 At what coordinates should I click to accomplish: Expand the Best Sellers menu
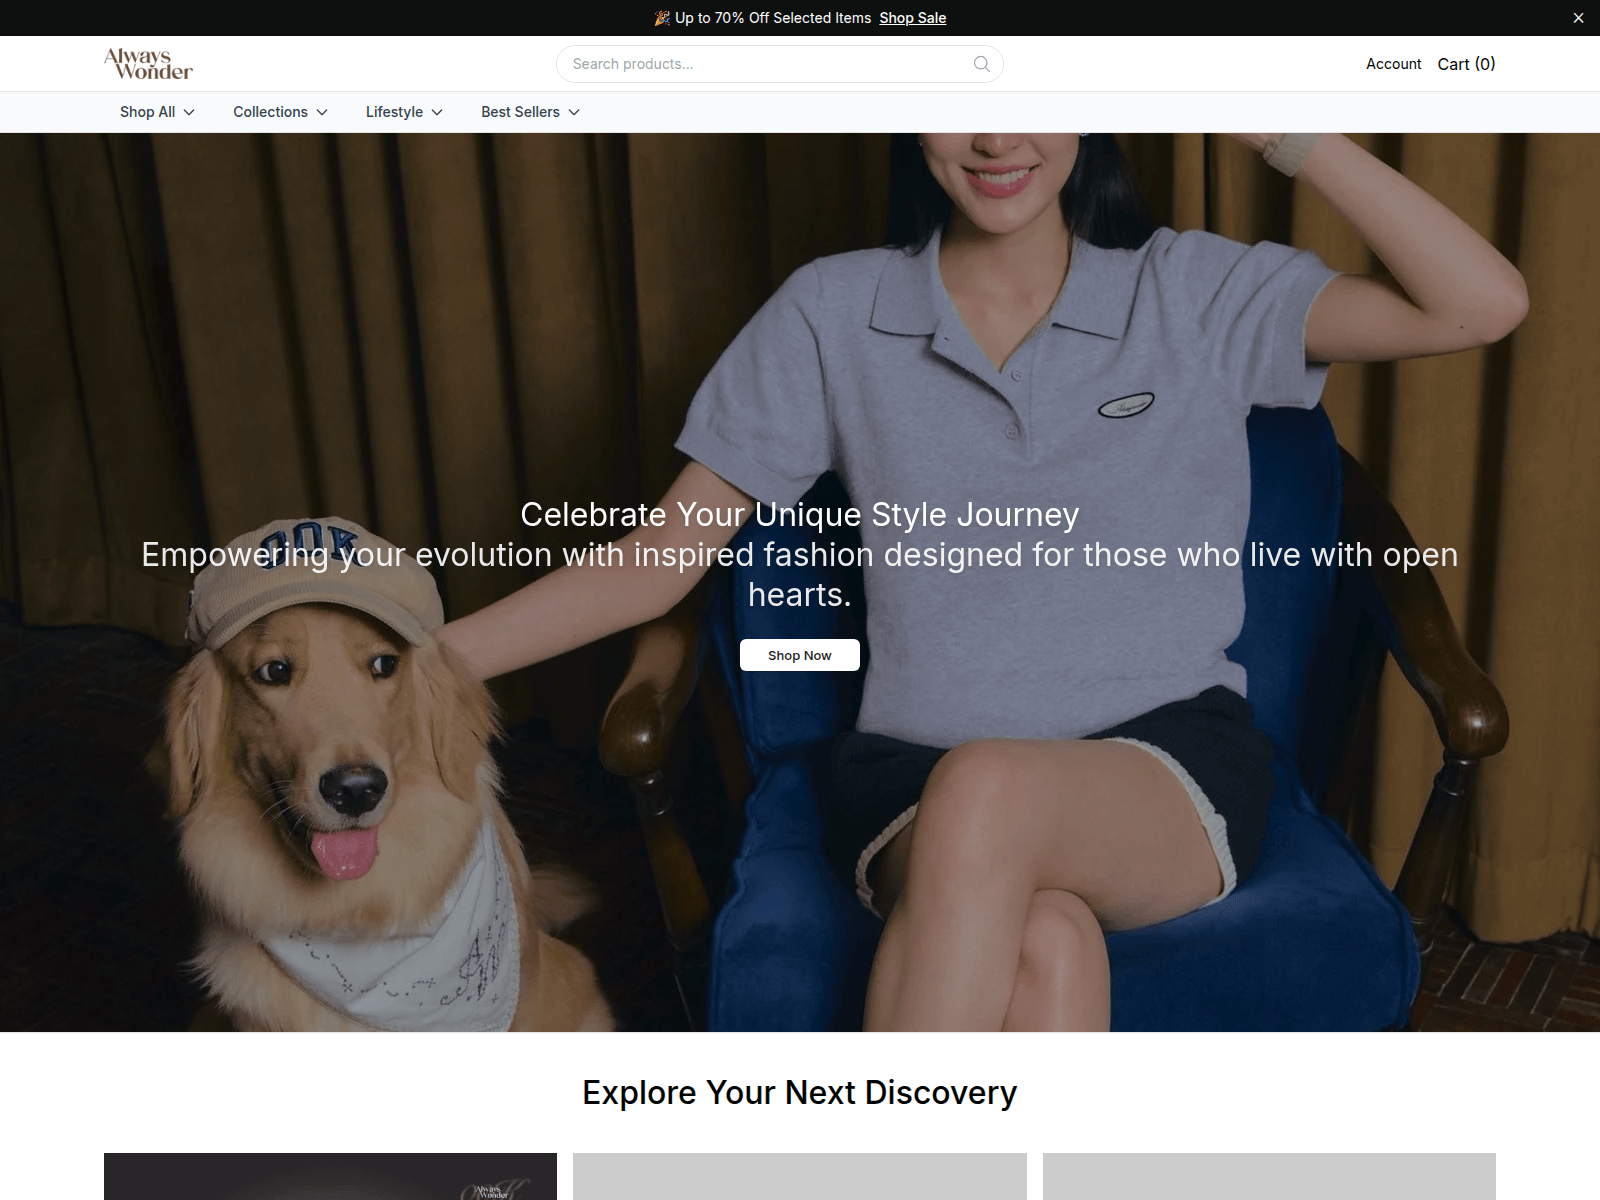(x=530, y=112)
